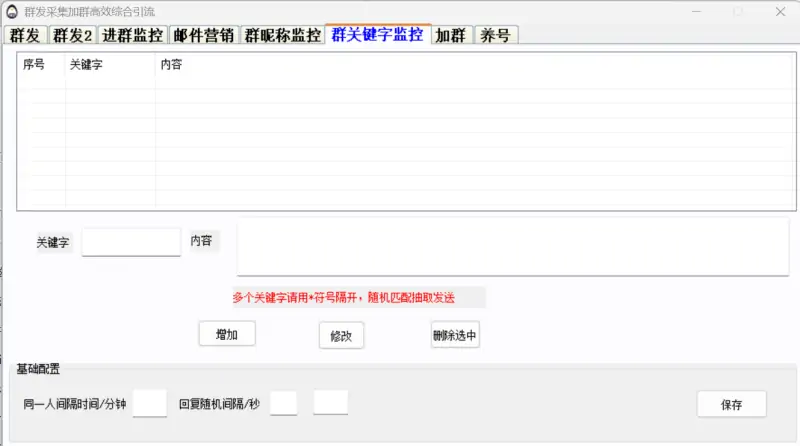800x446 pixels.
Task: Click the first 回复随机间隔/秒 input box
Action: click(283, 404)
